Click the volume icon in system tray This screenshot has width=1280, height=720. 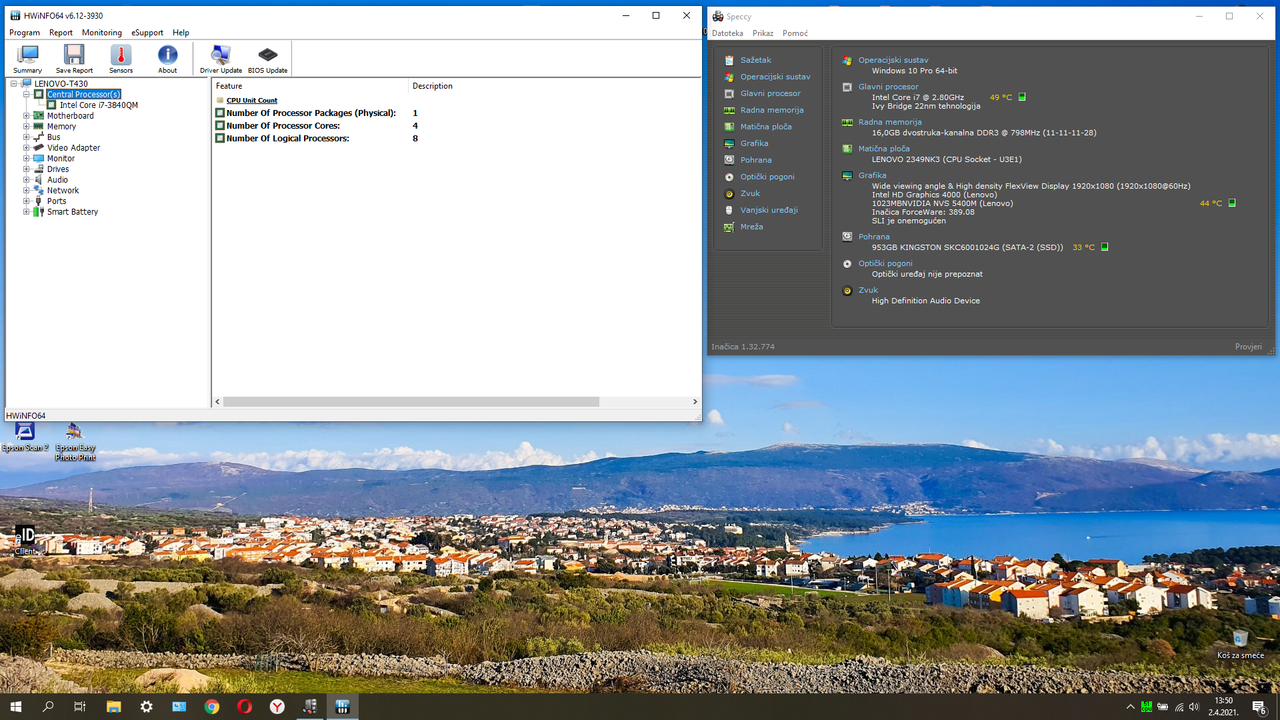1195,707
